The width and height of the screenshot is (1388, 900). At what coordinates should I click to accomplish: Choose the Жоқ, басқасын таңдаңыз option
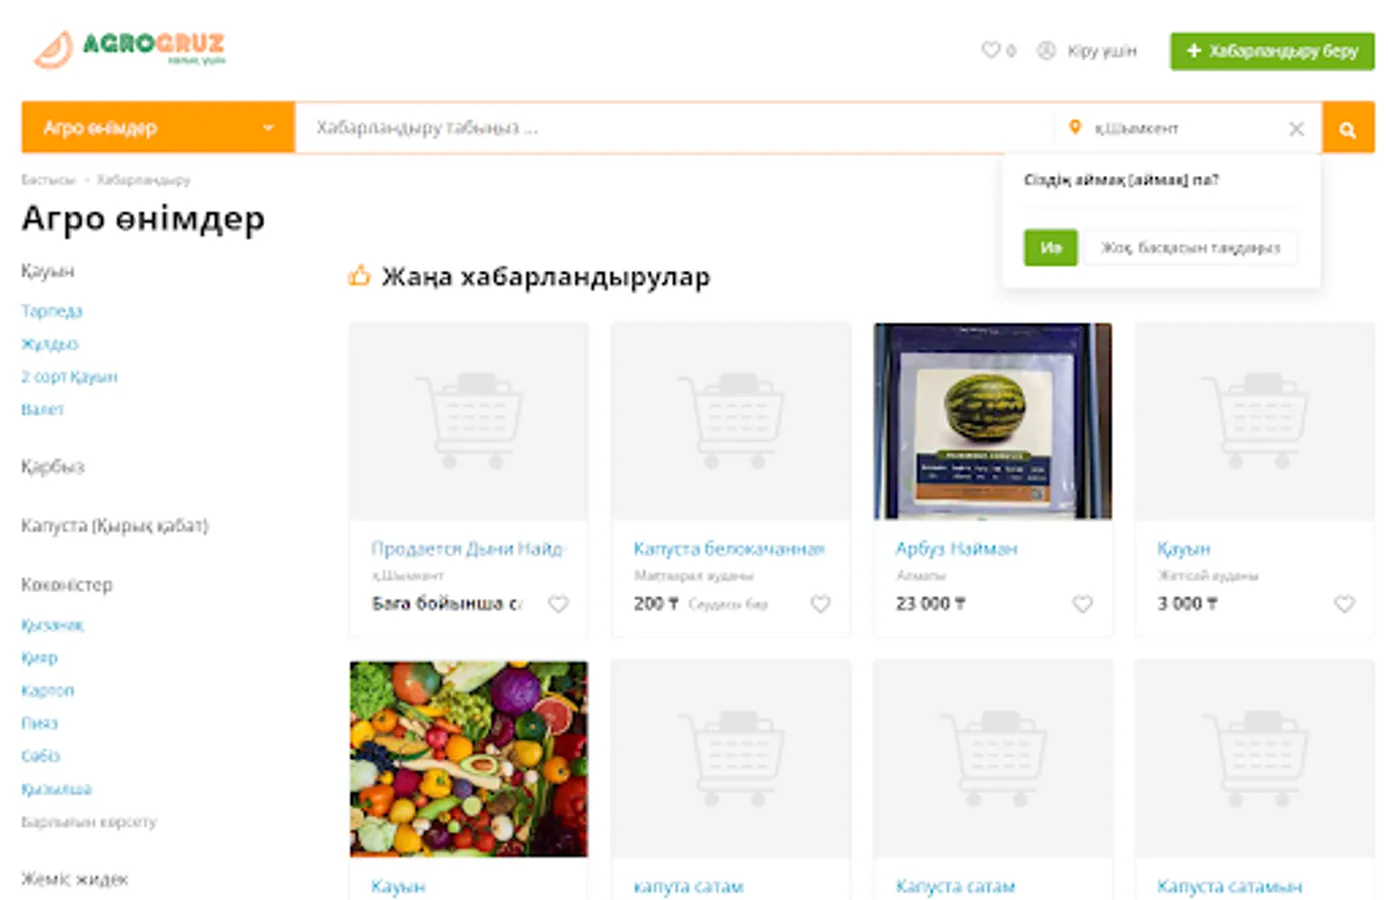(x=1190, y=248)
